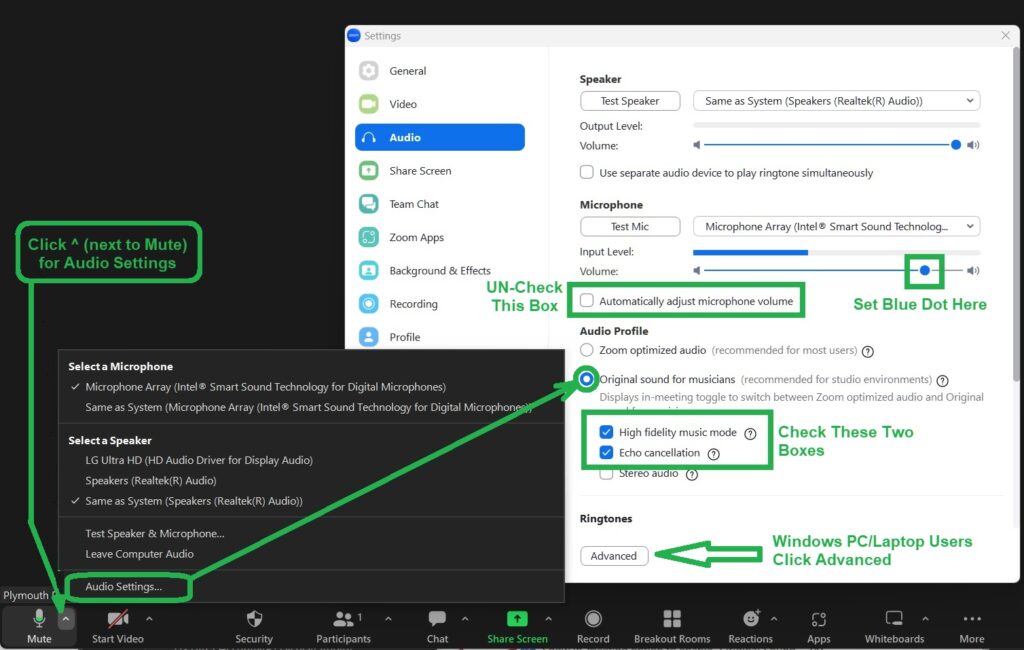
Task: Click the Mute microphone icon
Action: [39, 618]
